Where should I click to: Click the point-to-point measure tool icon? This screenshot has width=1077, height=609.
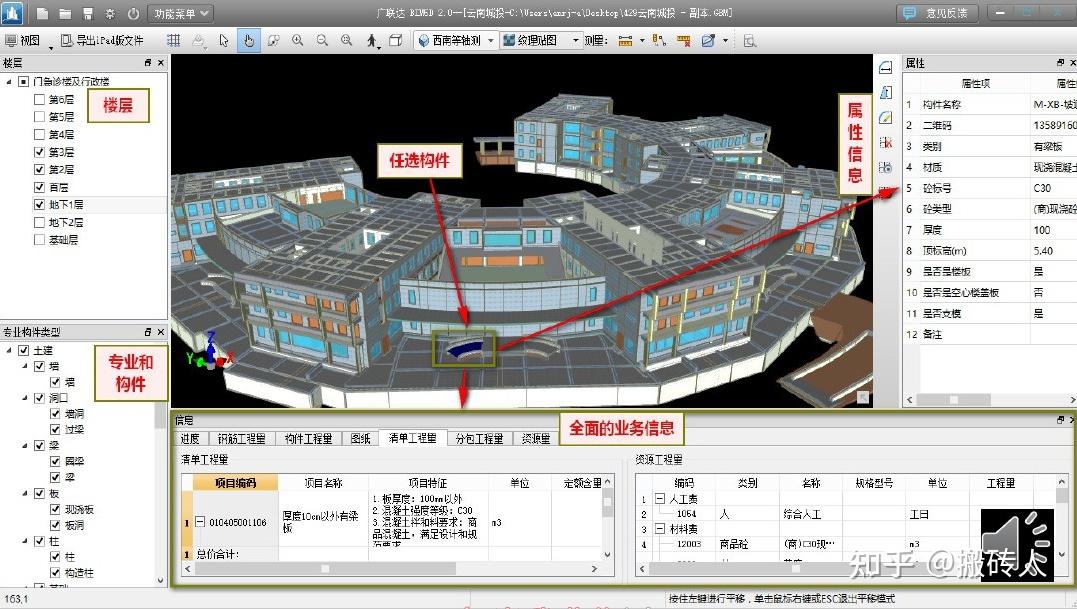[x=659, y=41]
